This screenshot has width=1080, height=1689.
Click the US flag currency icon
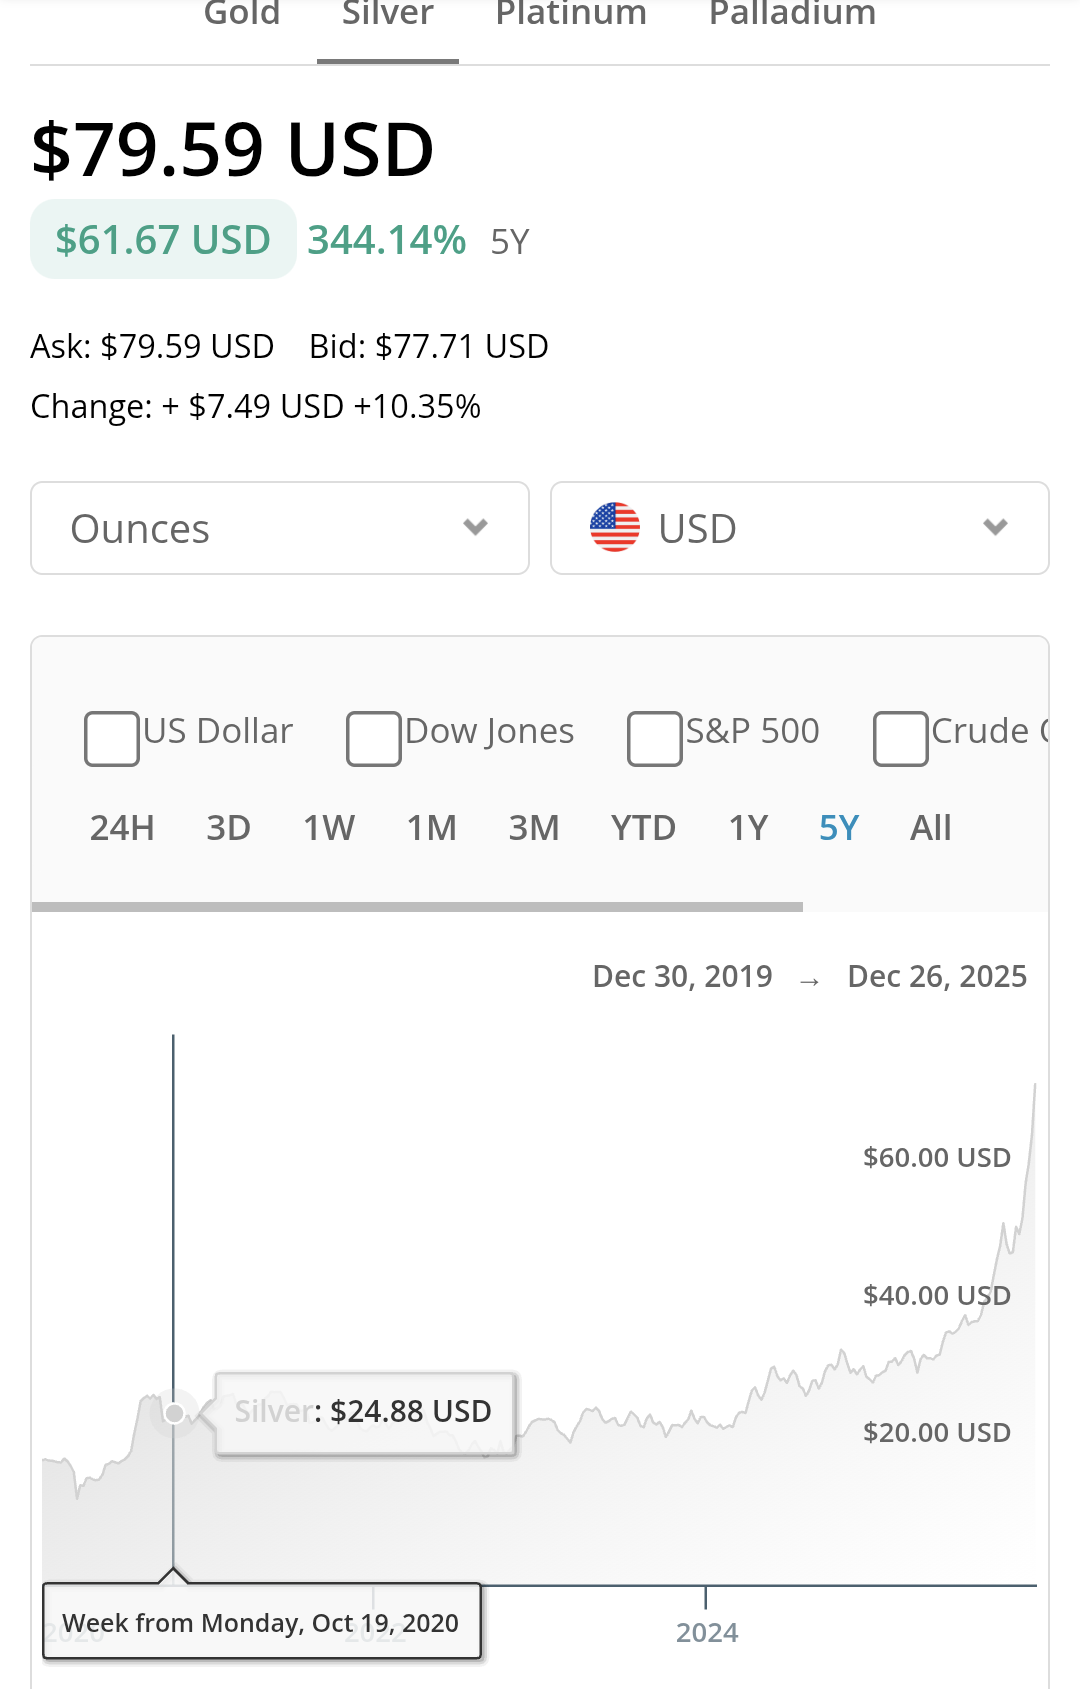(615, 527)
